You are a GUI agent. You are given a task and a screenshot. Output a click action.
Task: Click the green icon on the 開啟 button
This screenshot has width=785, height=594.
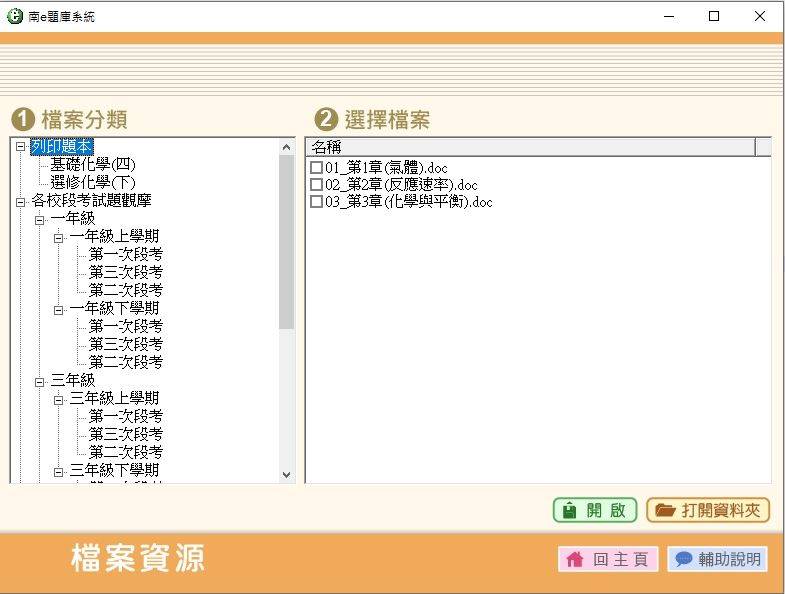tap(570, 510)
